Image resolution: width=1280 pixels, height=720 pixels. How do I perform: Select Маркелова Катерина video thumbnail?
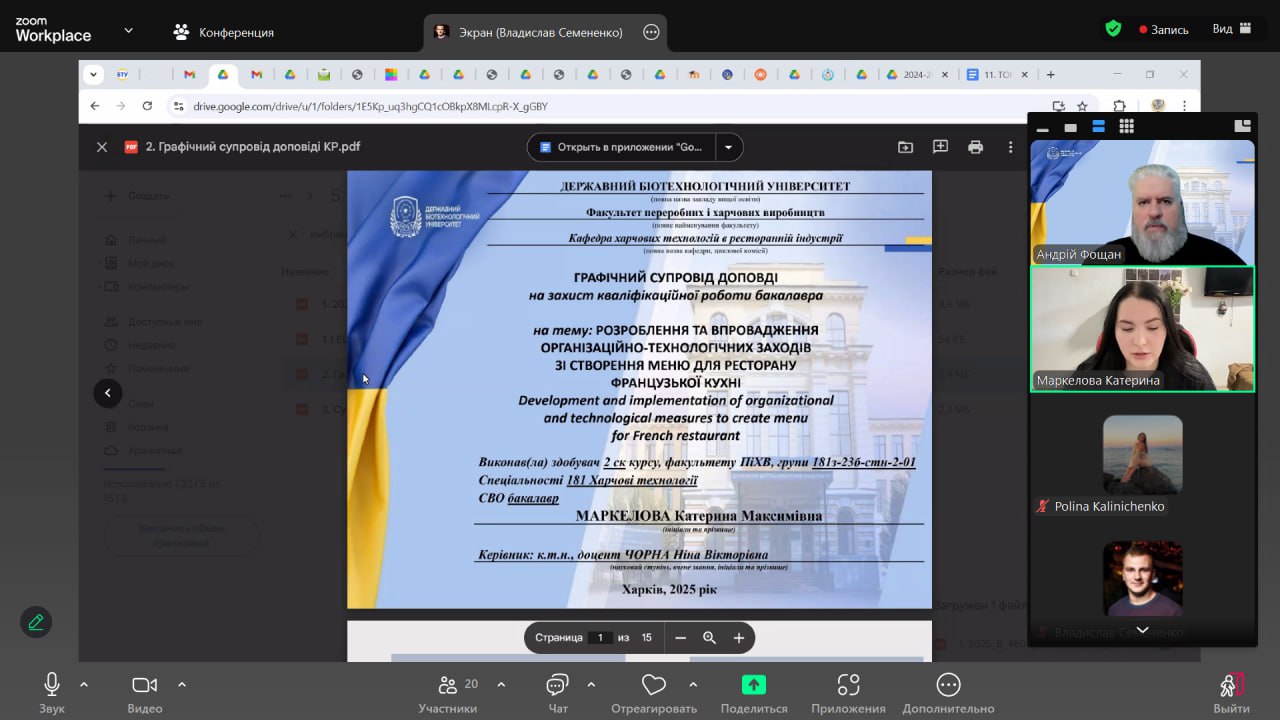click(1142, 329)
